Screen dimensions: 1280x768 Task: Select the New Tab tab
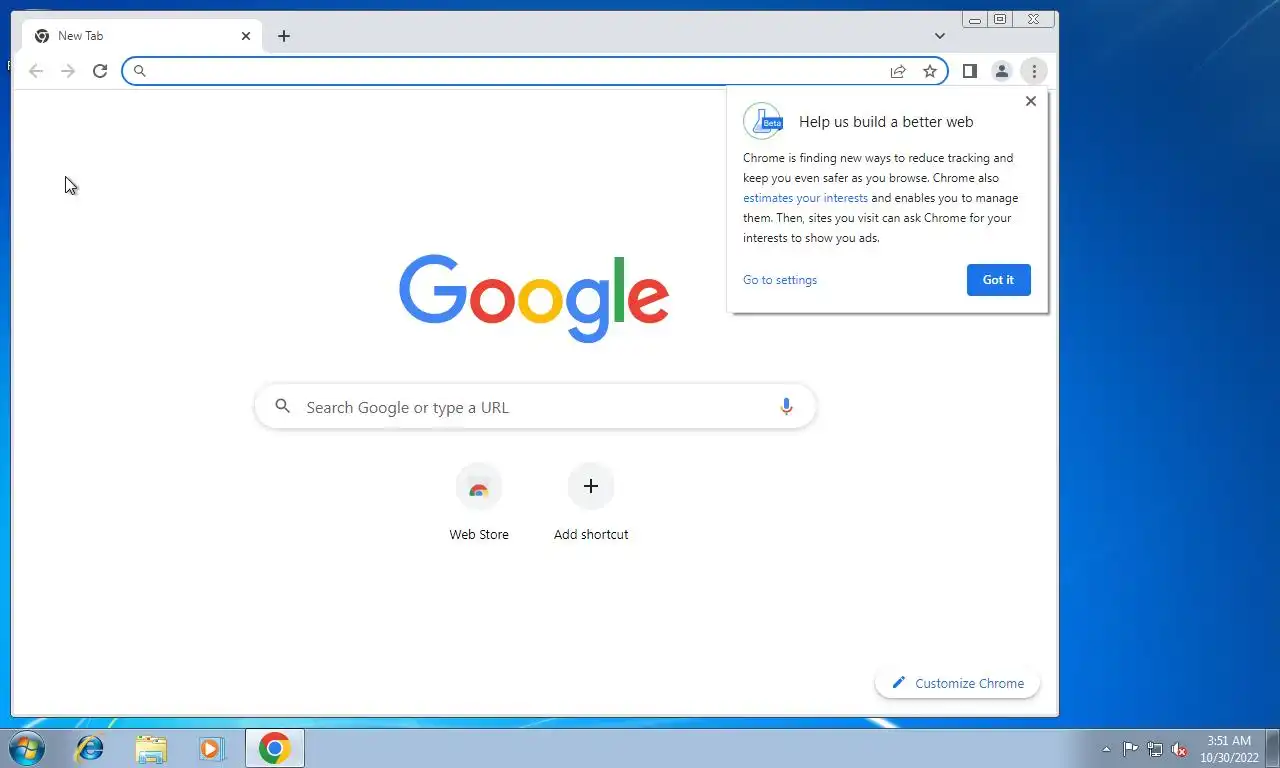coord(142,36)
